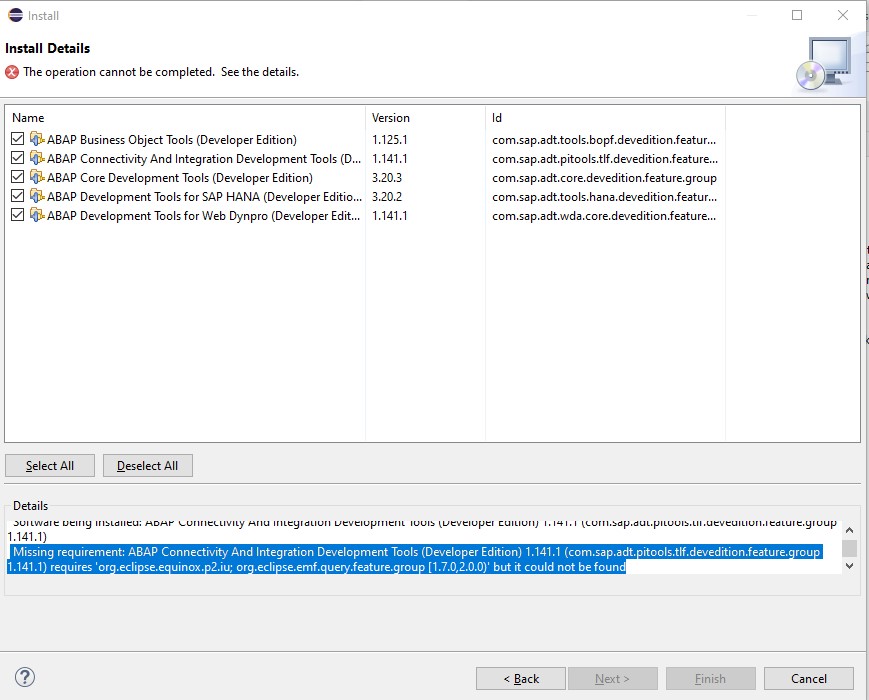The width and height of the screenshot is (869, 700).
Task: Click the Deselect All button
Action: point(147,466)
